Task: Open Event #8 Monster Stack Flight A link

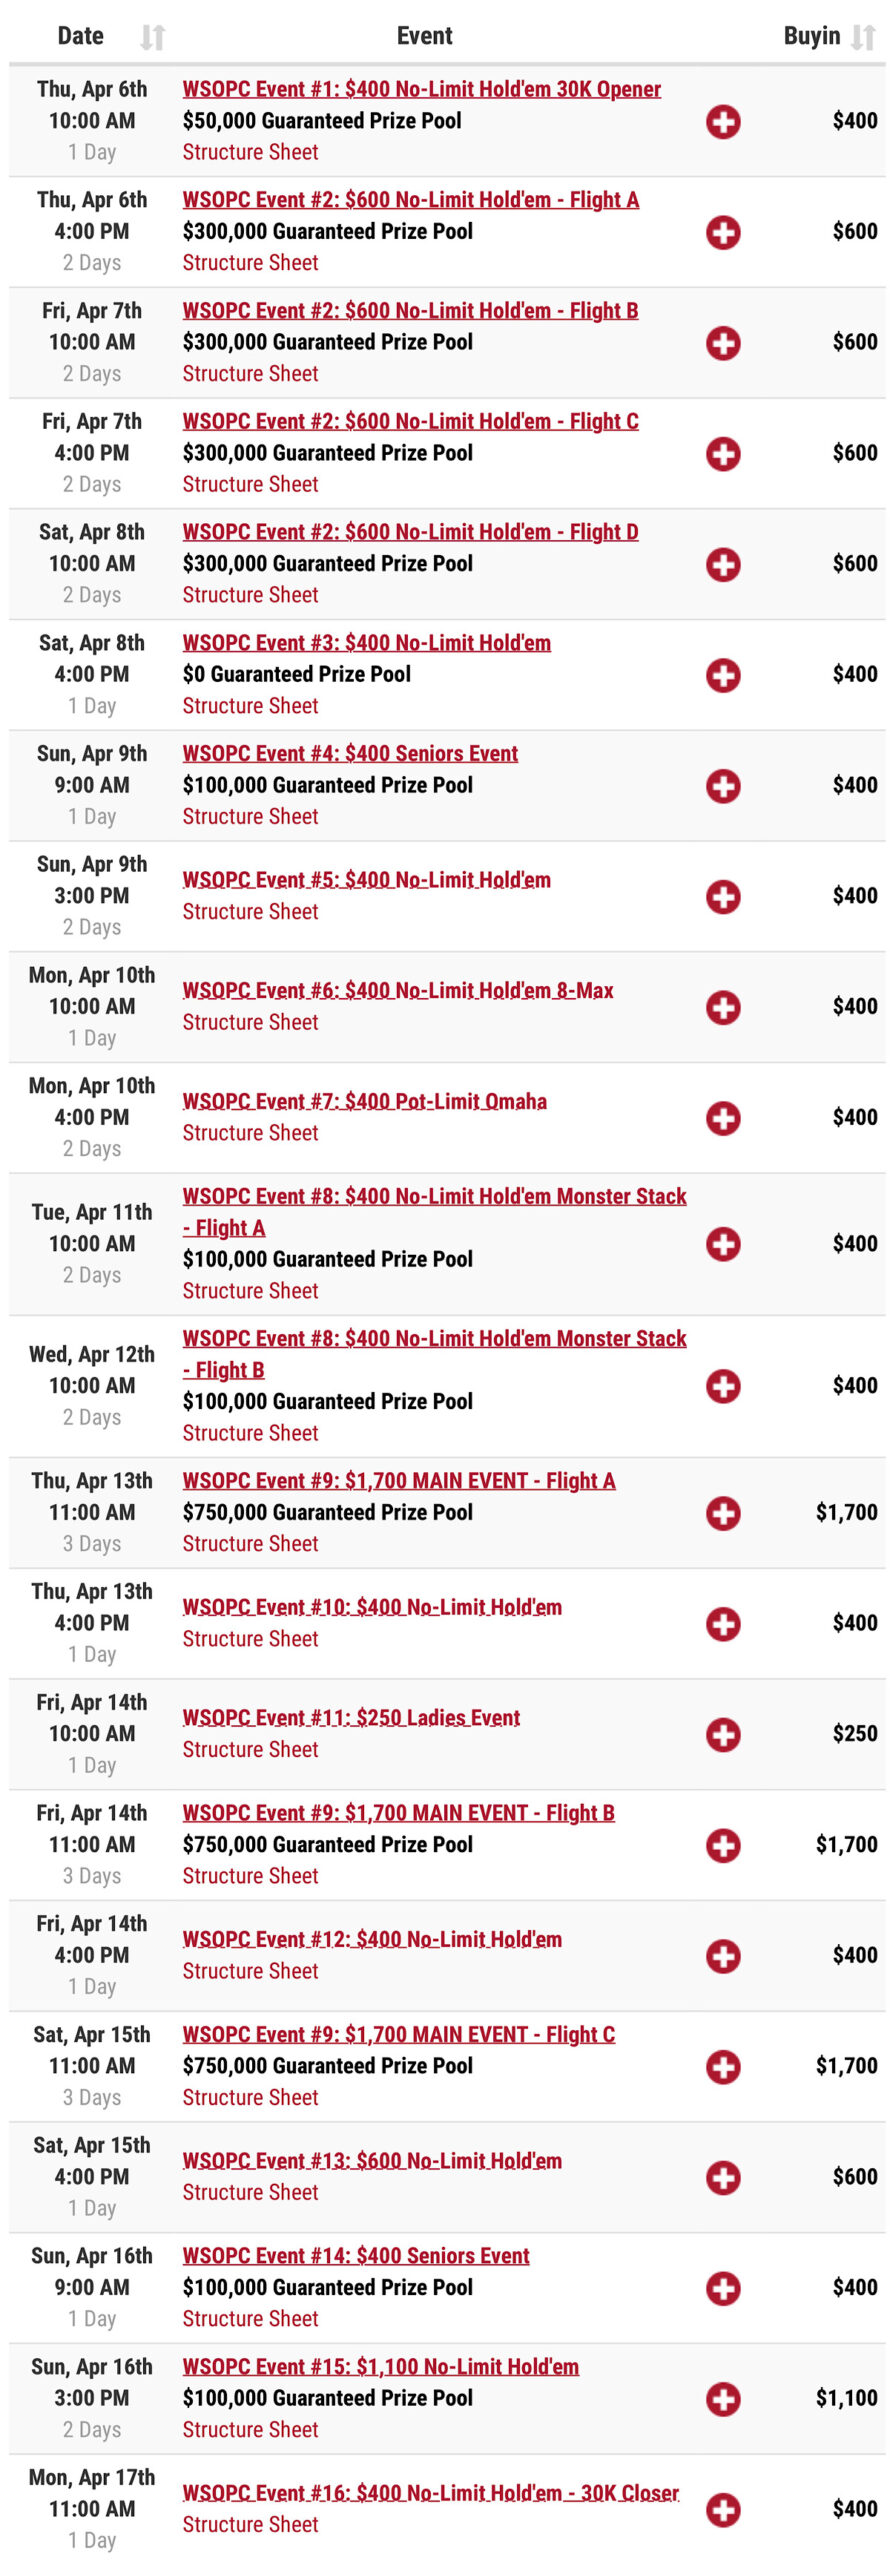Action: 434,1212
